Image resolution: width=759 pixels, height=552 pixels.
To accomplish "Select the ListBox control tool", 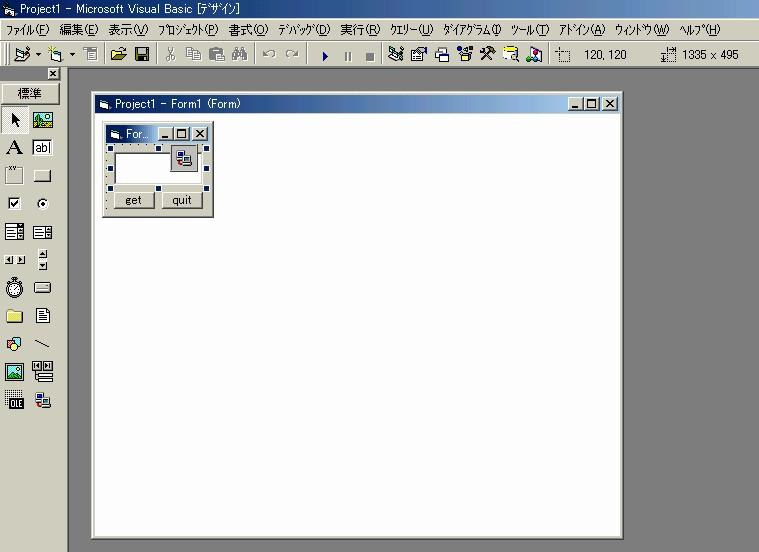I will (x=43, y=232).
